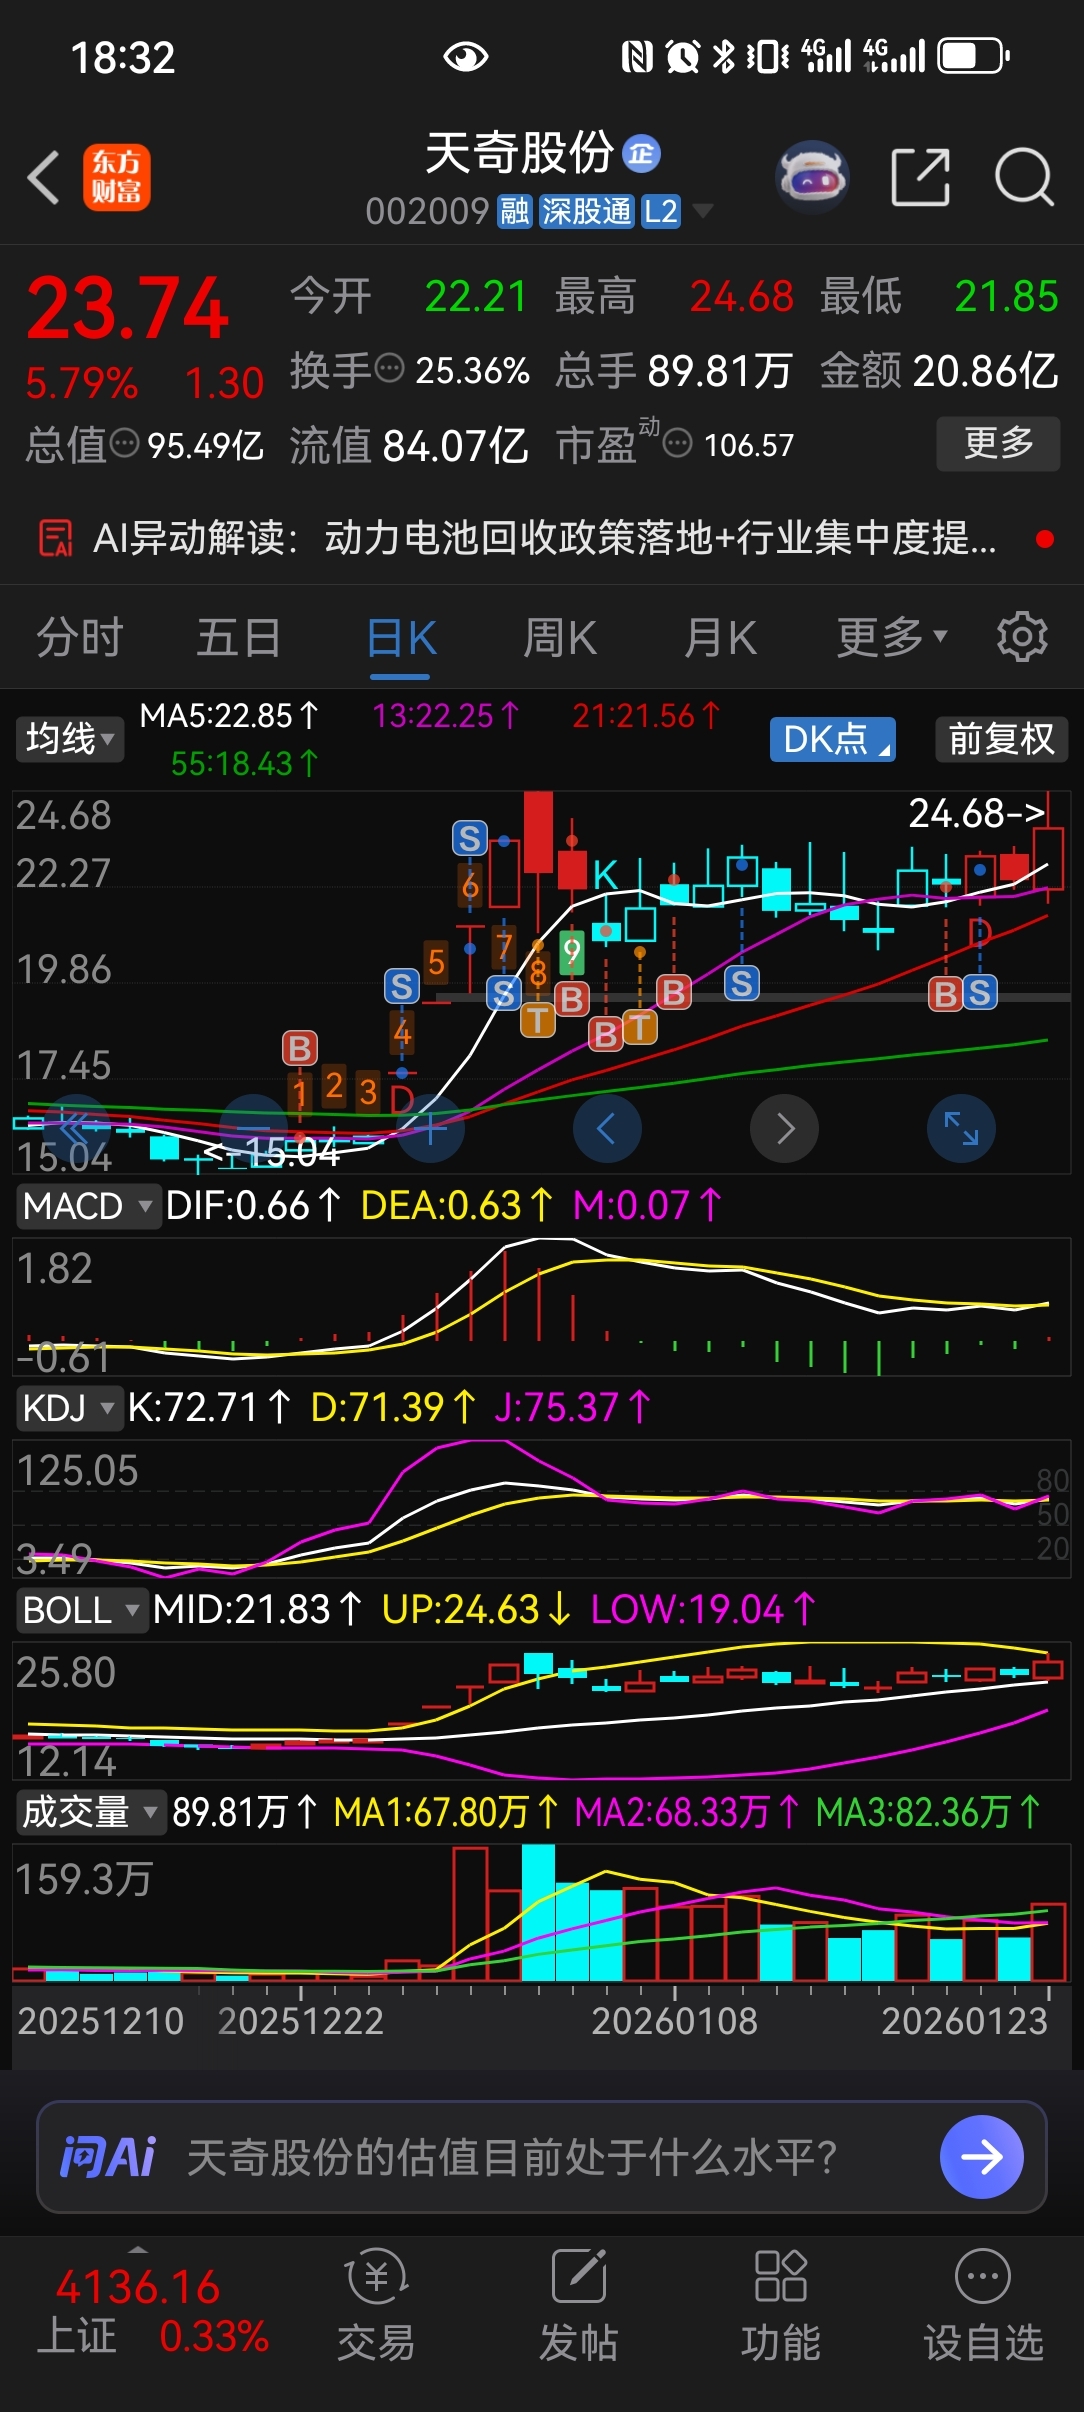Open the robot AI assistant avatar
This screenshot has height=2412, width=1084.
[x=812, y=178]
